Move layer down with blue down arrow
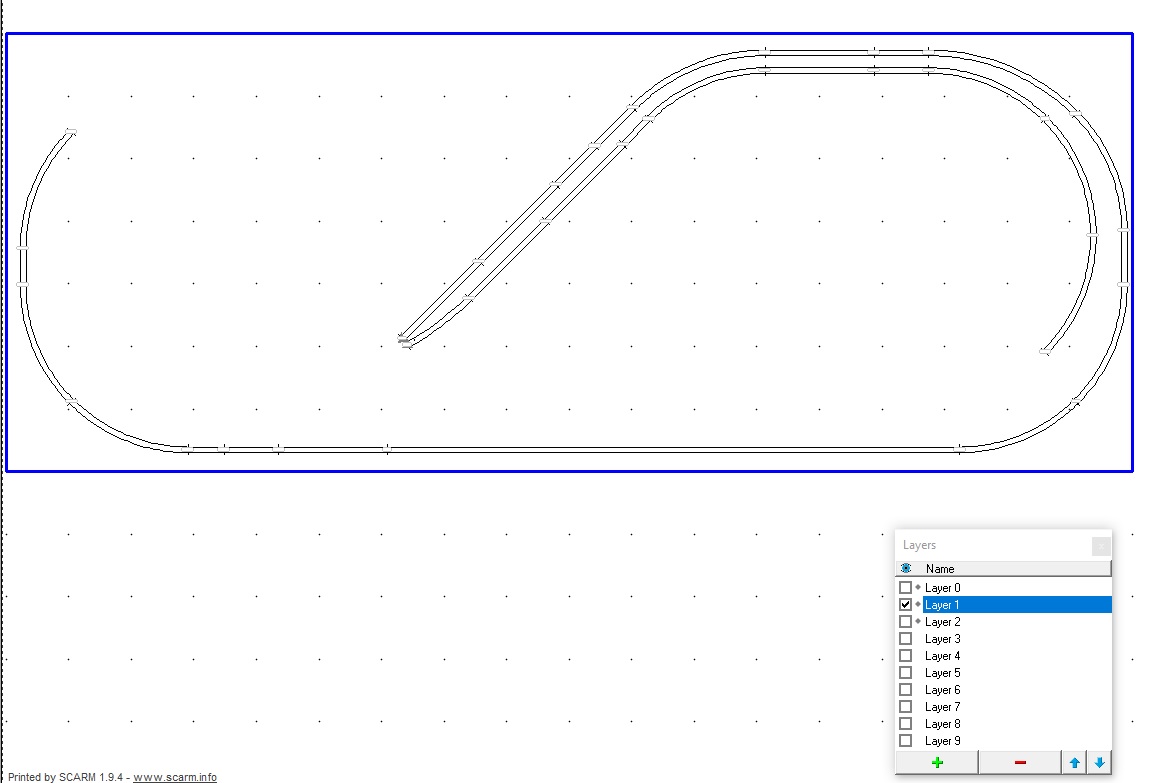This screenshot has width=1149, height=783. [x=1099, y=762]
